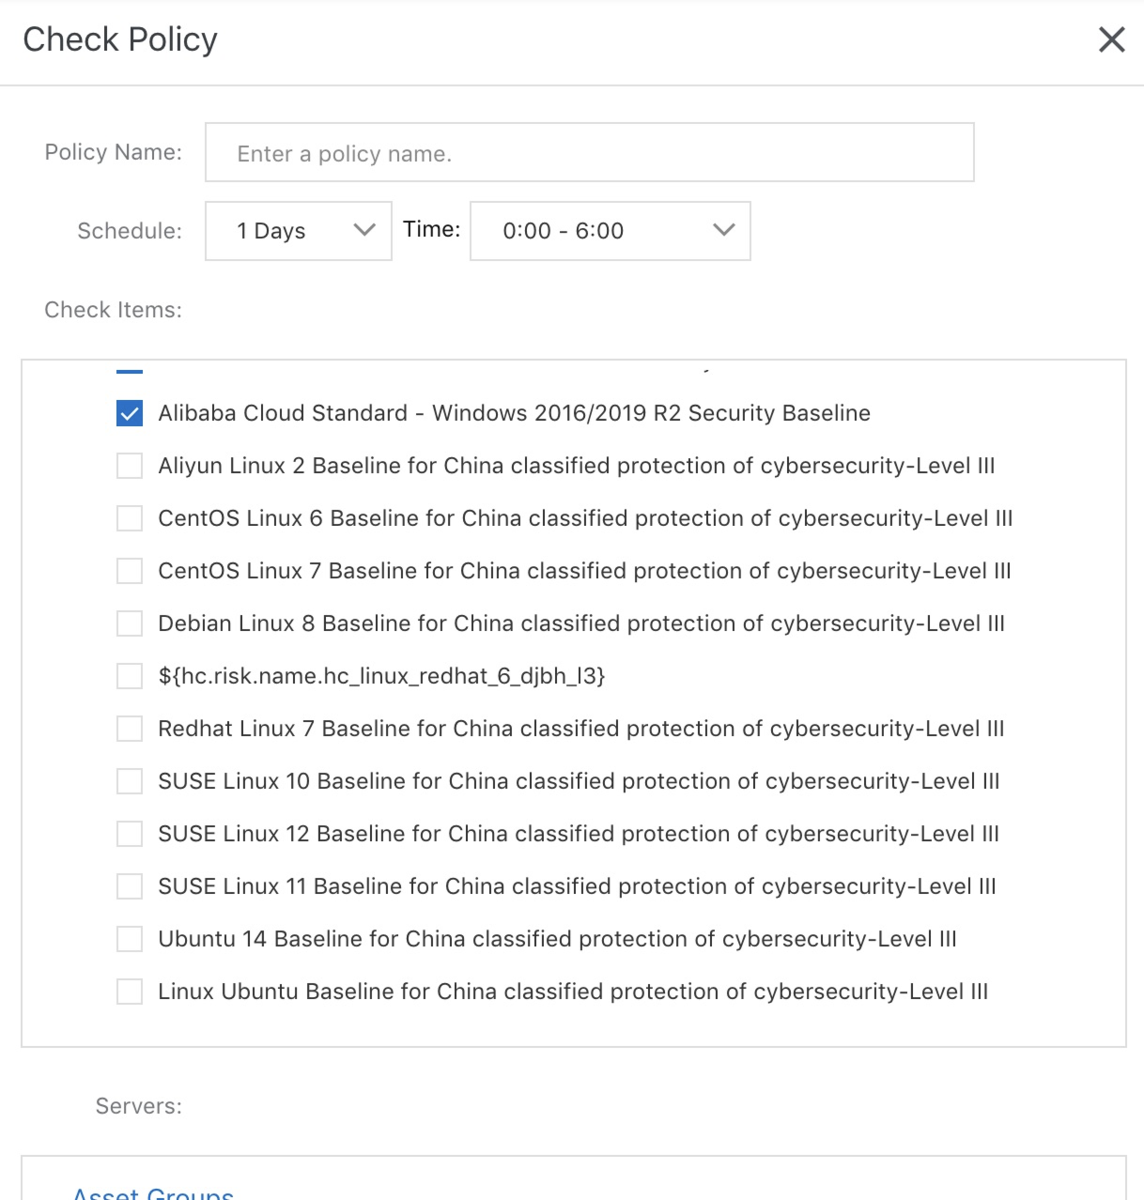The image size is (1144, 1200).
Task: Check SUSE Linux 10 Baseline checkbox
Action: tap(130, 781)
